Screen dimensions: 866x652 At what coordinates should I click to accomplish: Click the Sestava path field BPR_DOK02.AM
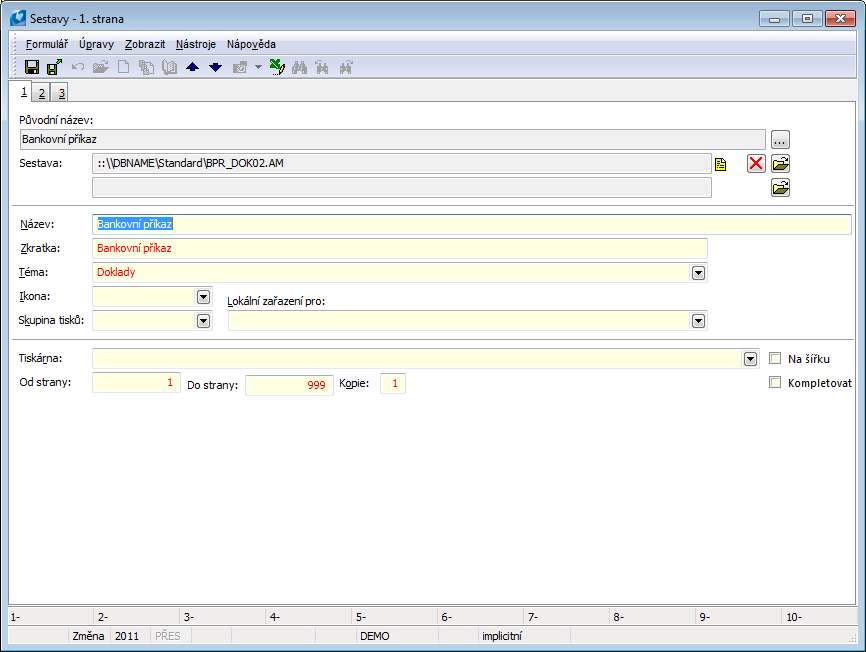click(402, 163)
